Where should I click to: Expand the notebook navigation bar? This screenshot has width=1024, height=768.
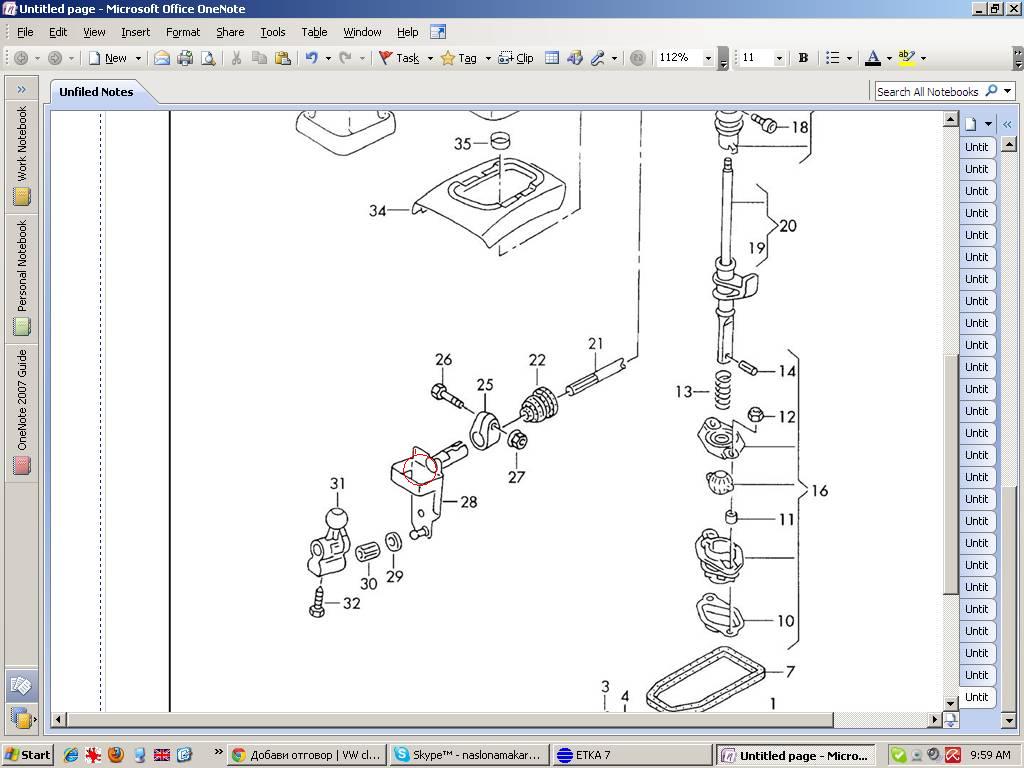coord(21,90)
